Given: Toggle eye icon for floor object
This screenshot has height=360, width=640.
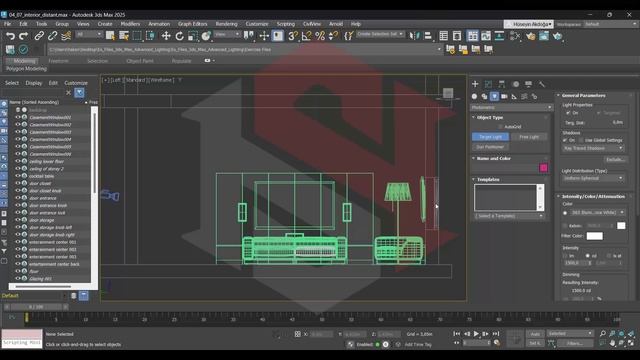Looking at the screenshot, I should click(18, 271).
